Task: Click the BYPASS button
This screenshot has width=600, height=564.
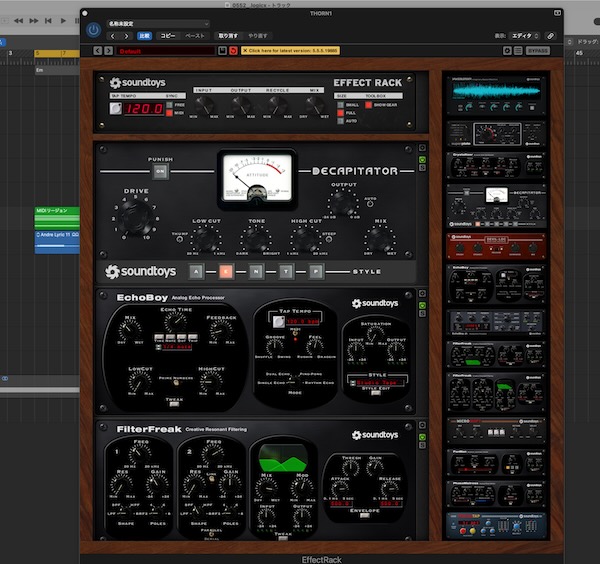Action: [x=538, y=51]
